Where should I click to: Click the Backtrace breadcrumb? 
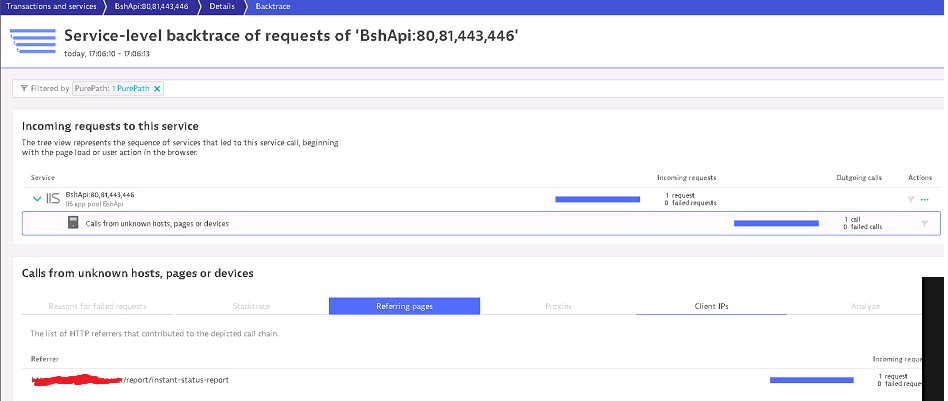pos(274,6)
